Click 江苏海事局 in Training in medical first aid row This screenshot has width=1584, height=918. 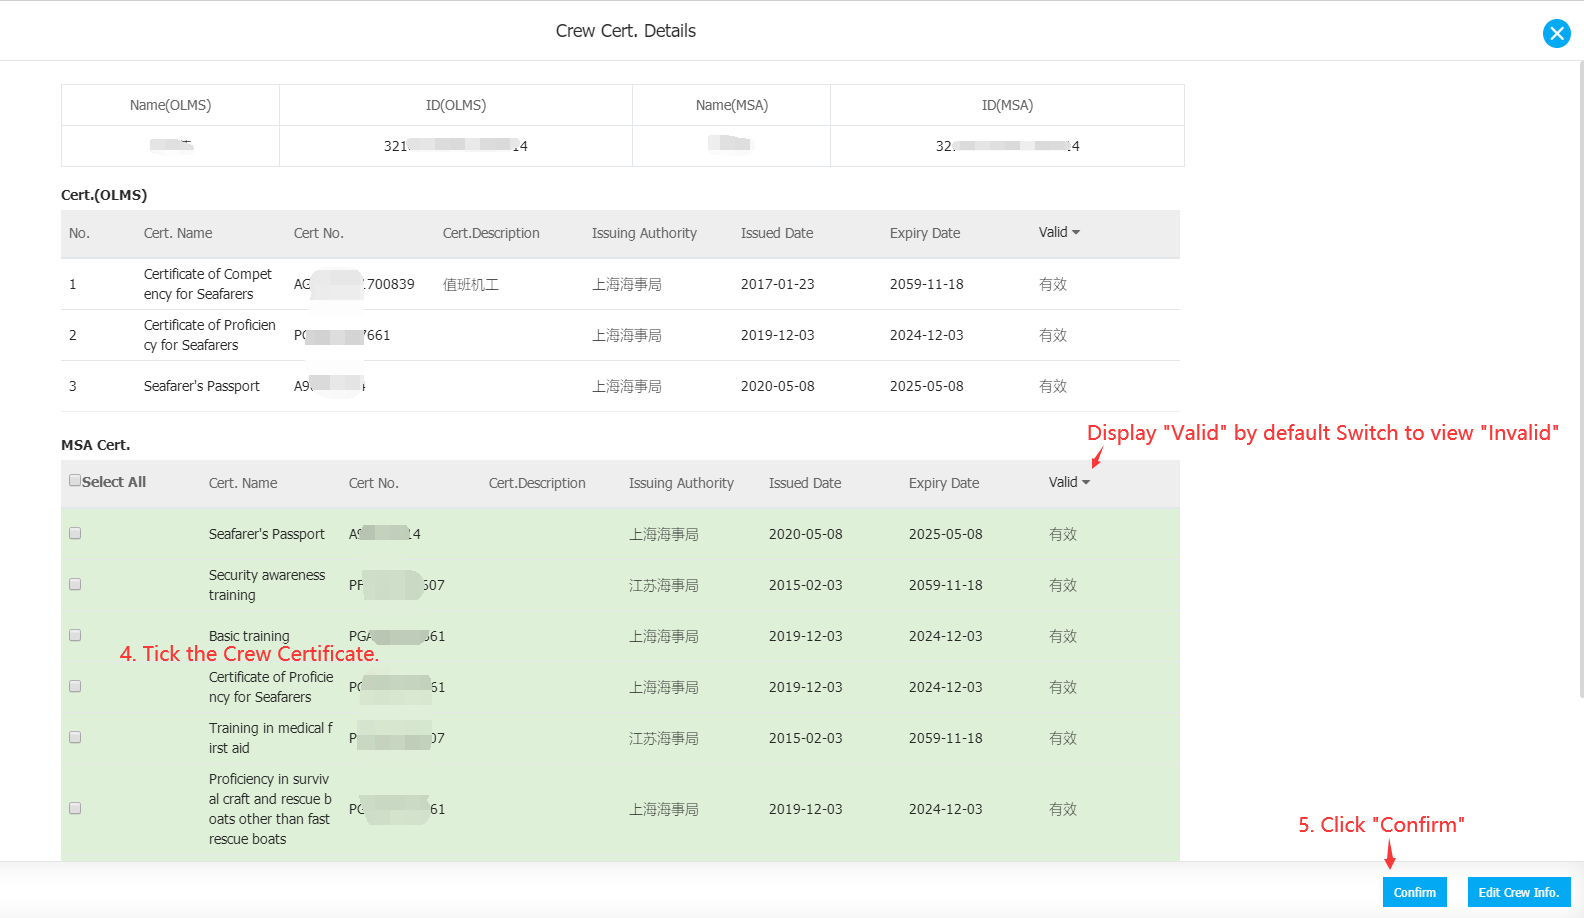tap(663, 738)
